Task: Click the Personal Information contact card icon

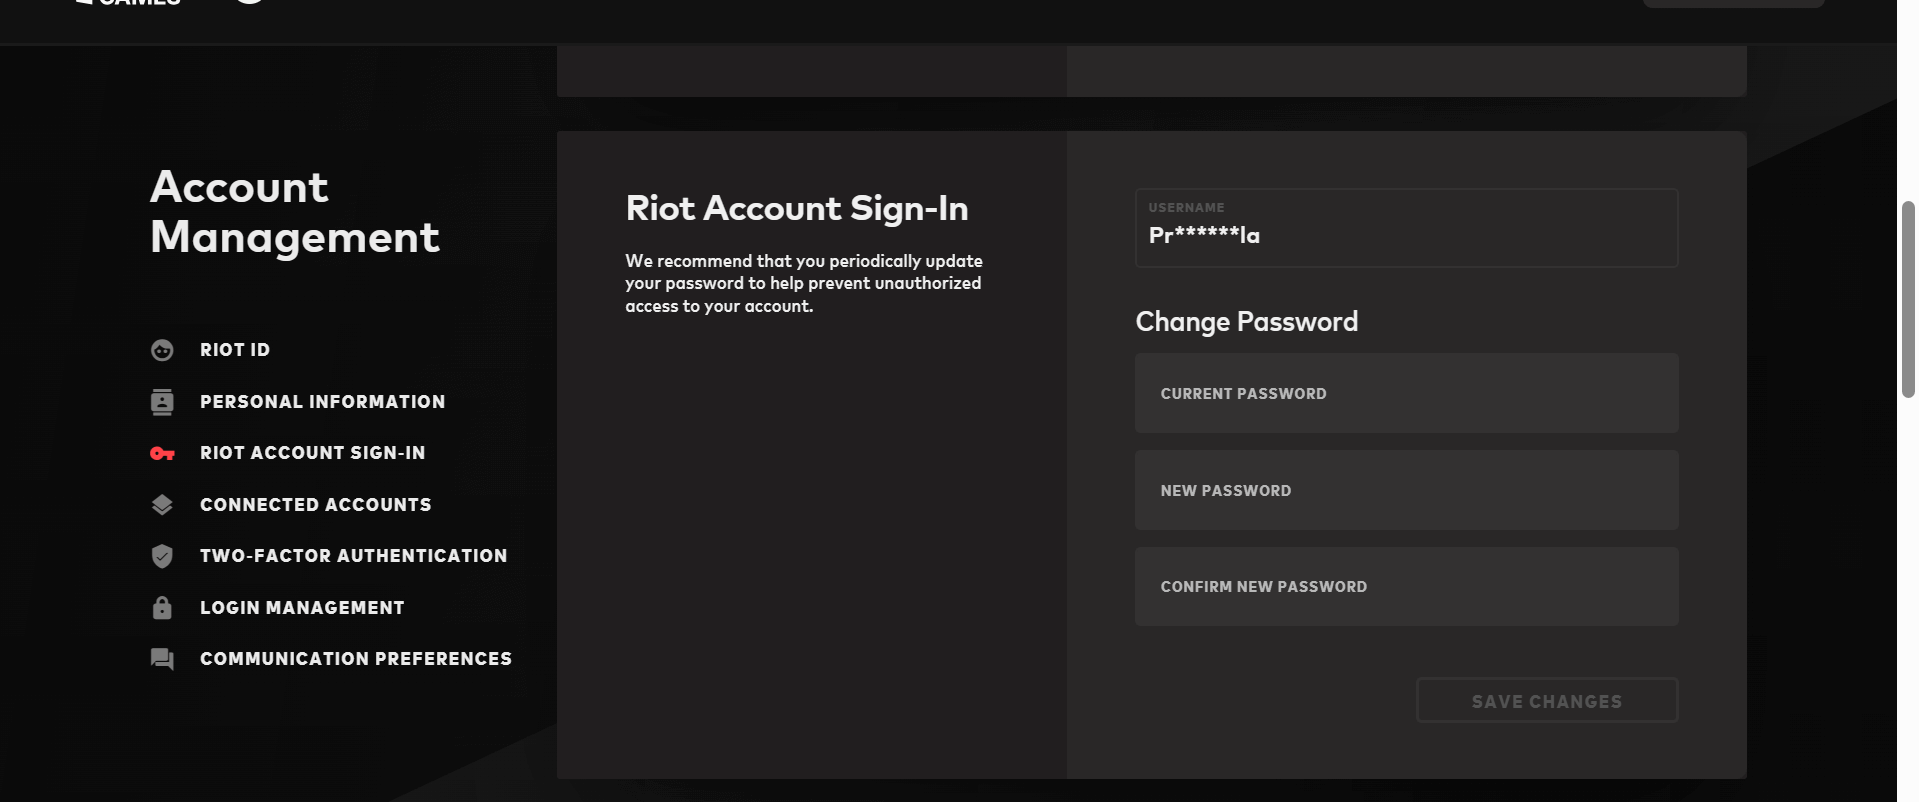Action: pyautogui.click(x=162, y=402)
